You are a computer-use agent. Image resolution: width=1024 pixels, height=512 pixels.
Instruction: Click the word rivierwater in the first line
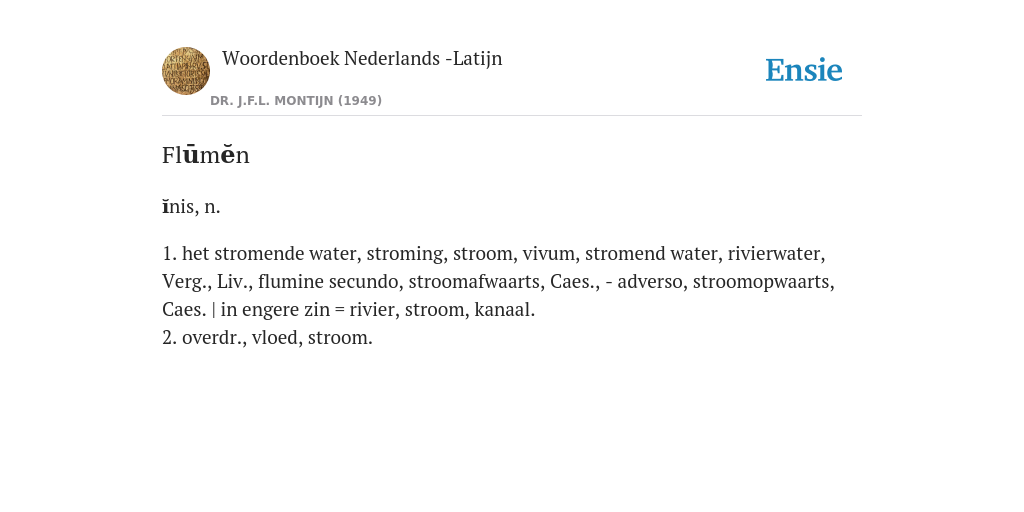click(774, 253)
